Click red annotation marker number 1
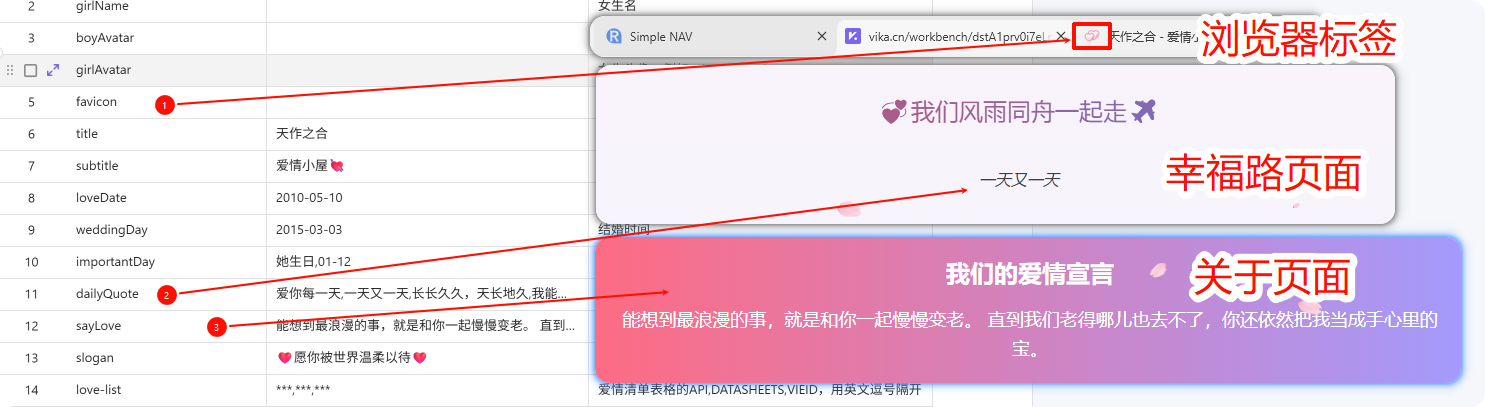 point(166,103)
